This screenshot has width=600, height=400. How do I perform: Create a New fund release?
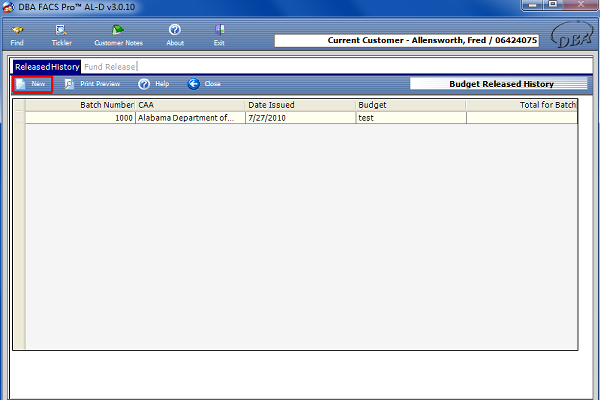[x=33, y=84]
